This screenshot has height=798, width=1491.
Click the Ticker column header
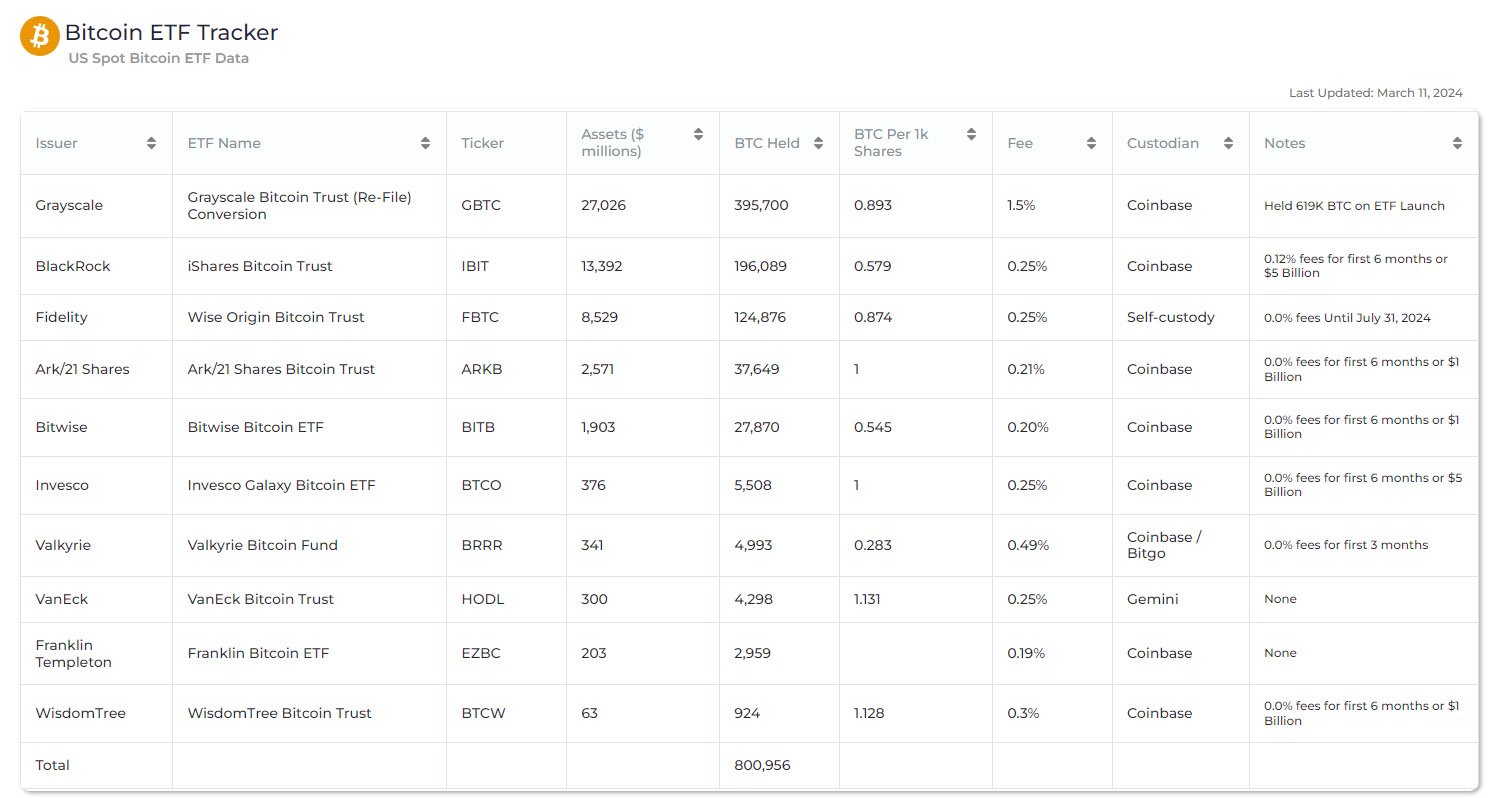point(482,143)
